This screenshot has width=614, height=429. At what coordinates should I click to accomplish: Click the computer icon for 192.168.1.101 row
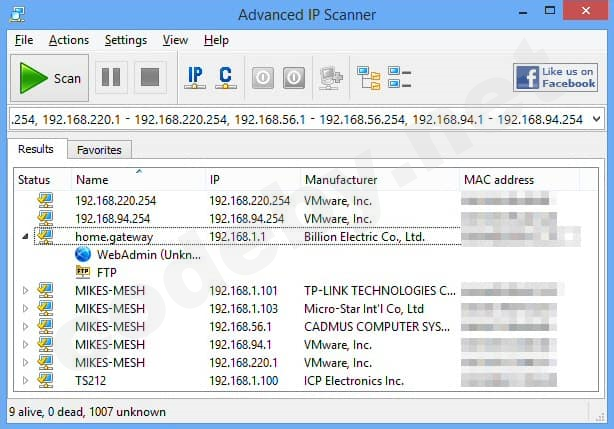point(45,290)
